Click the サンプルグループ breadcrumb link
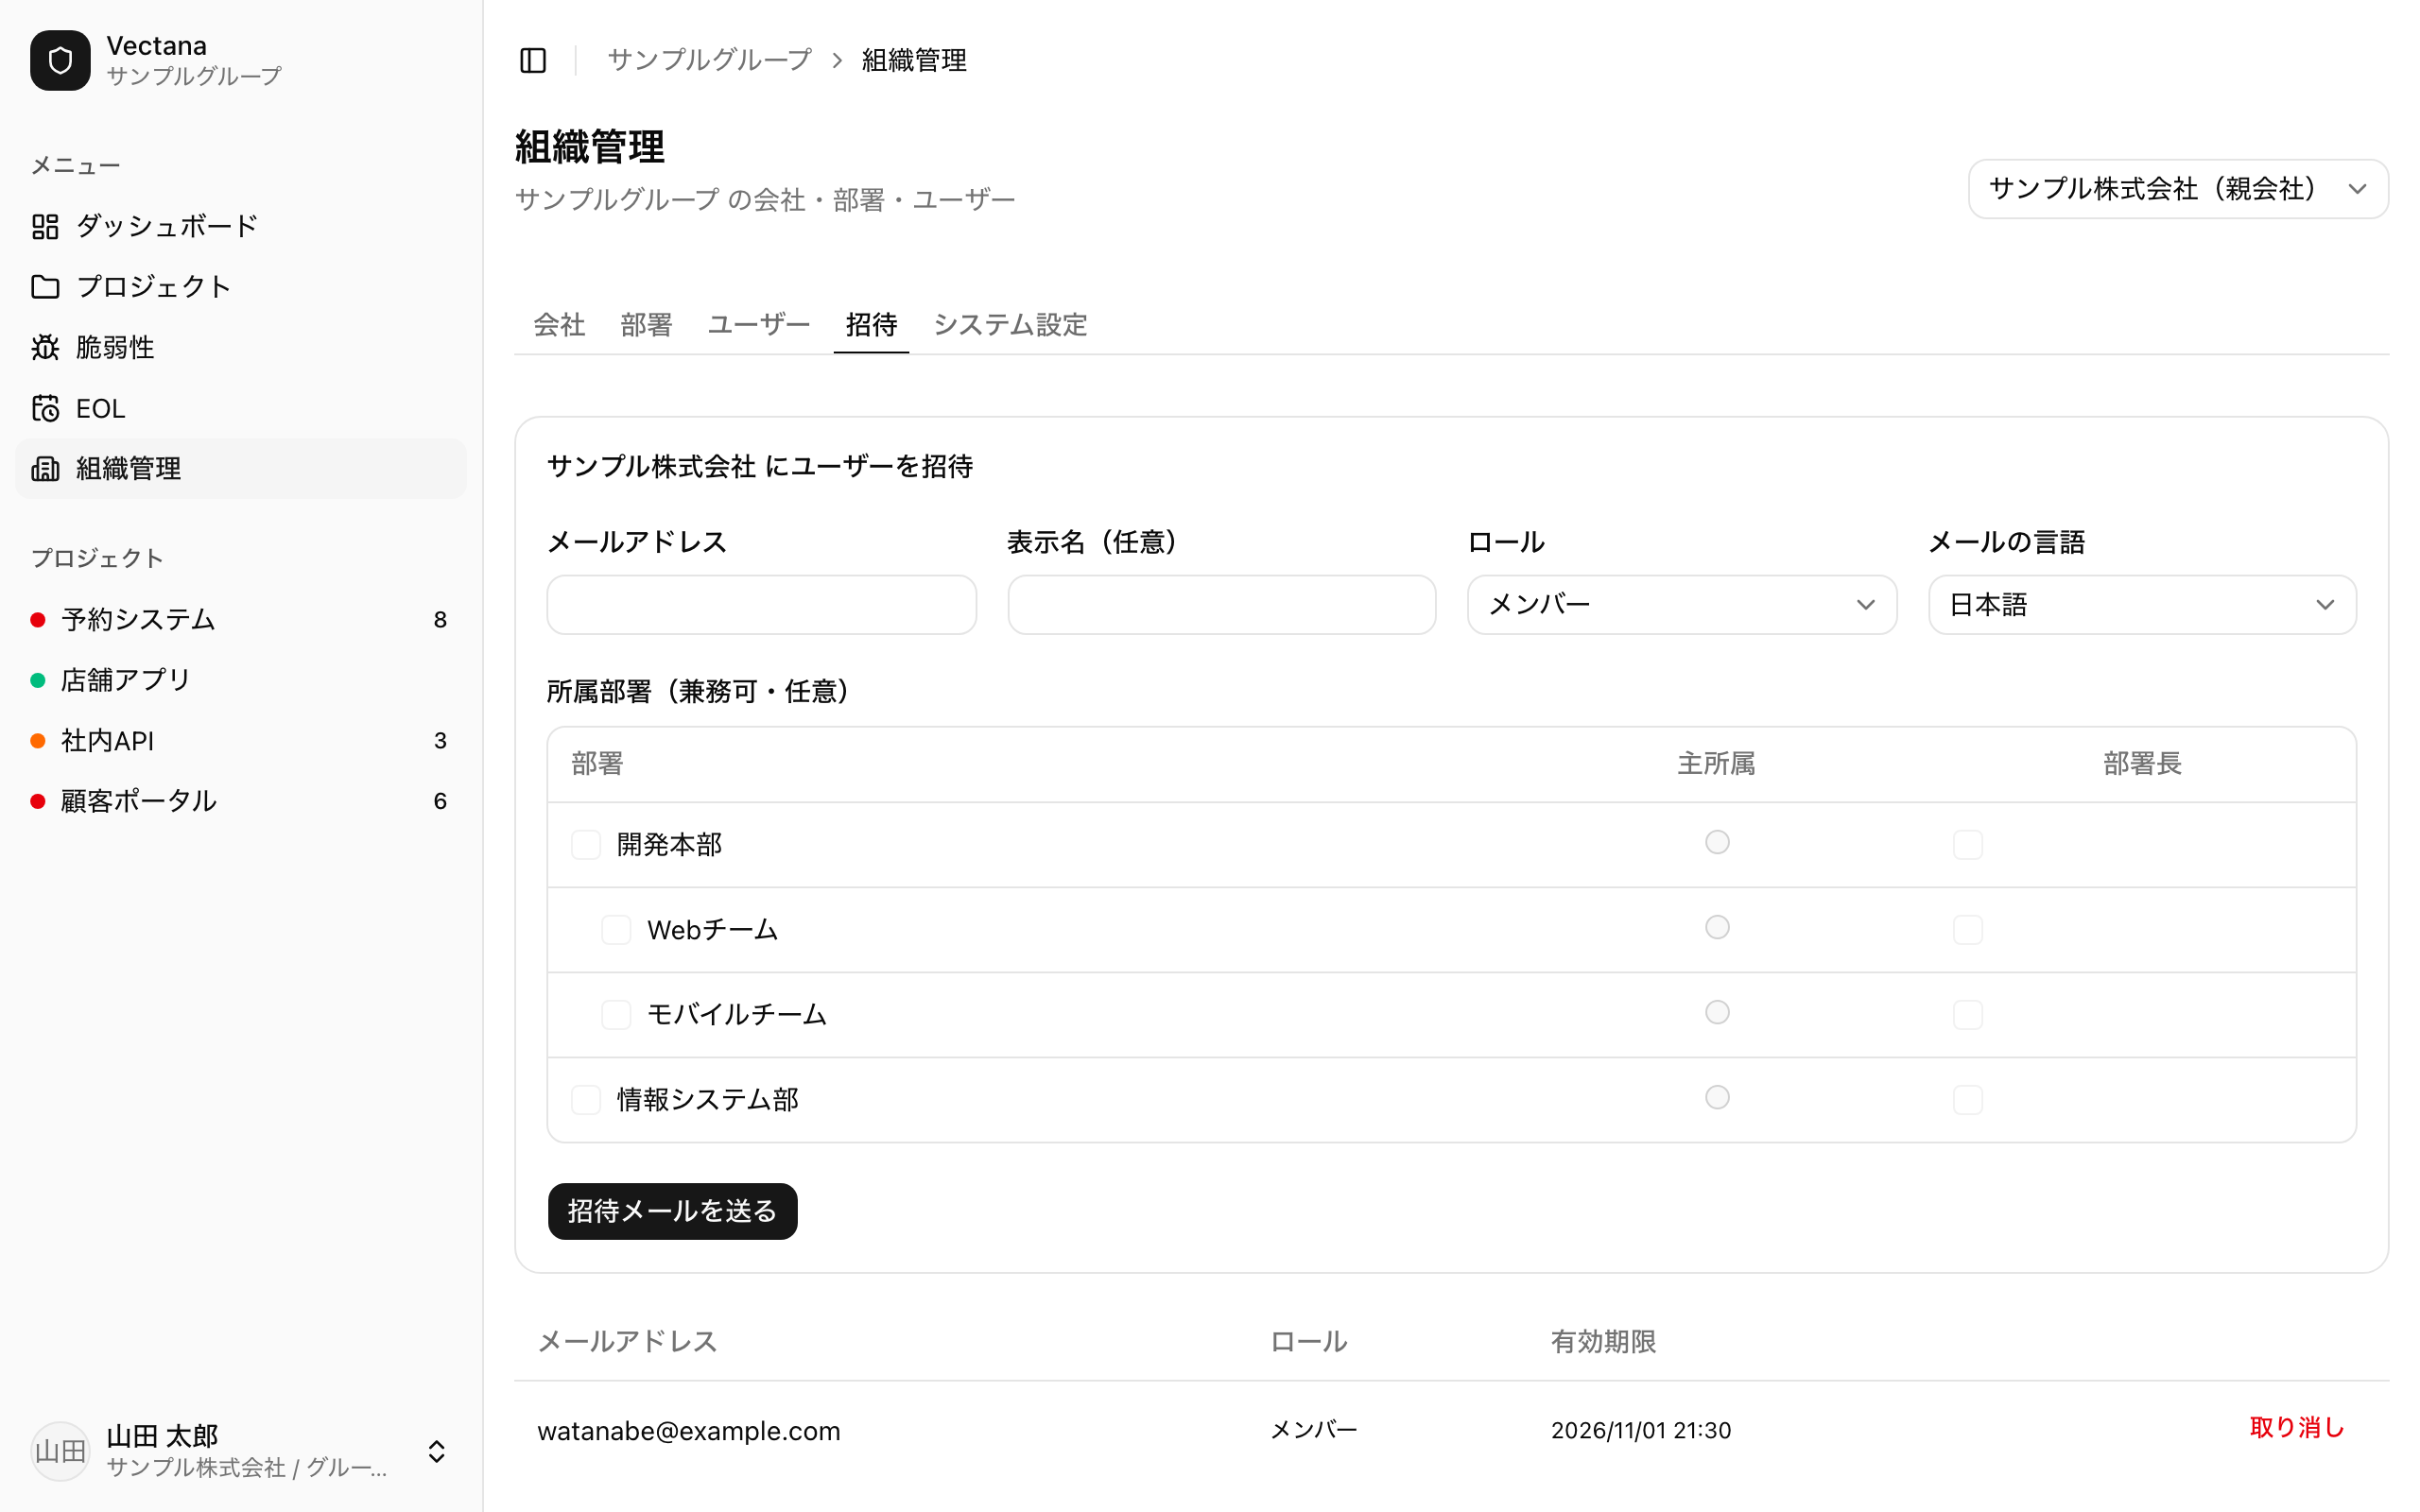Screen dimensions: 2420x1512 click(709, 60)
